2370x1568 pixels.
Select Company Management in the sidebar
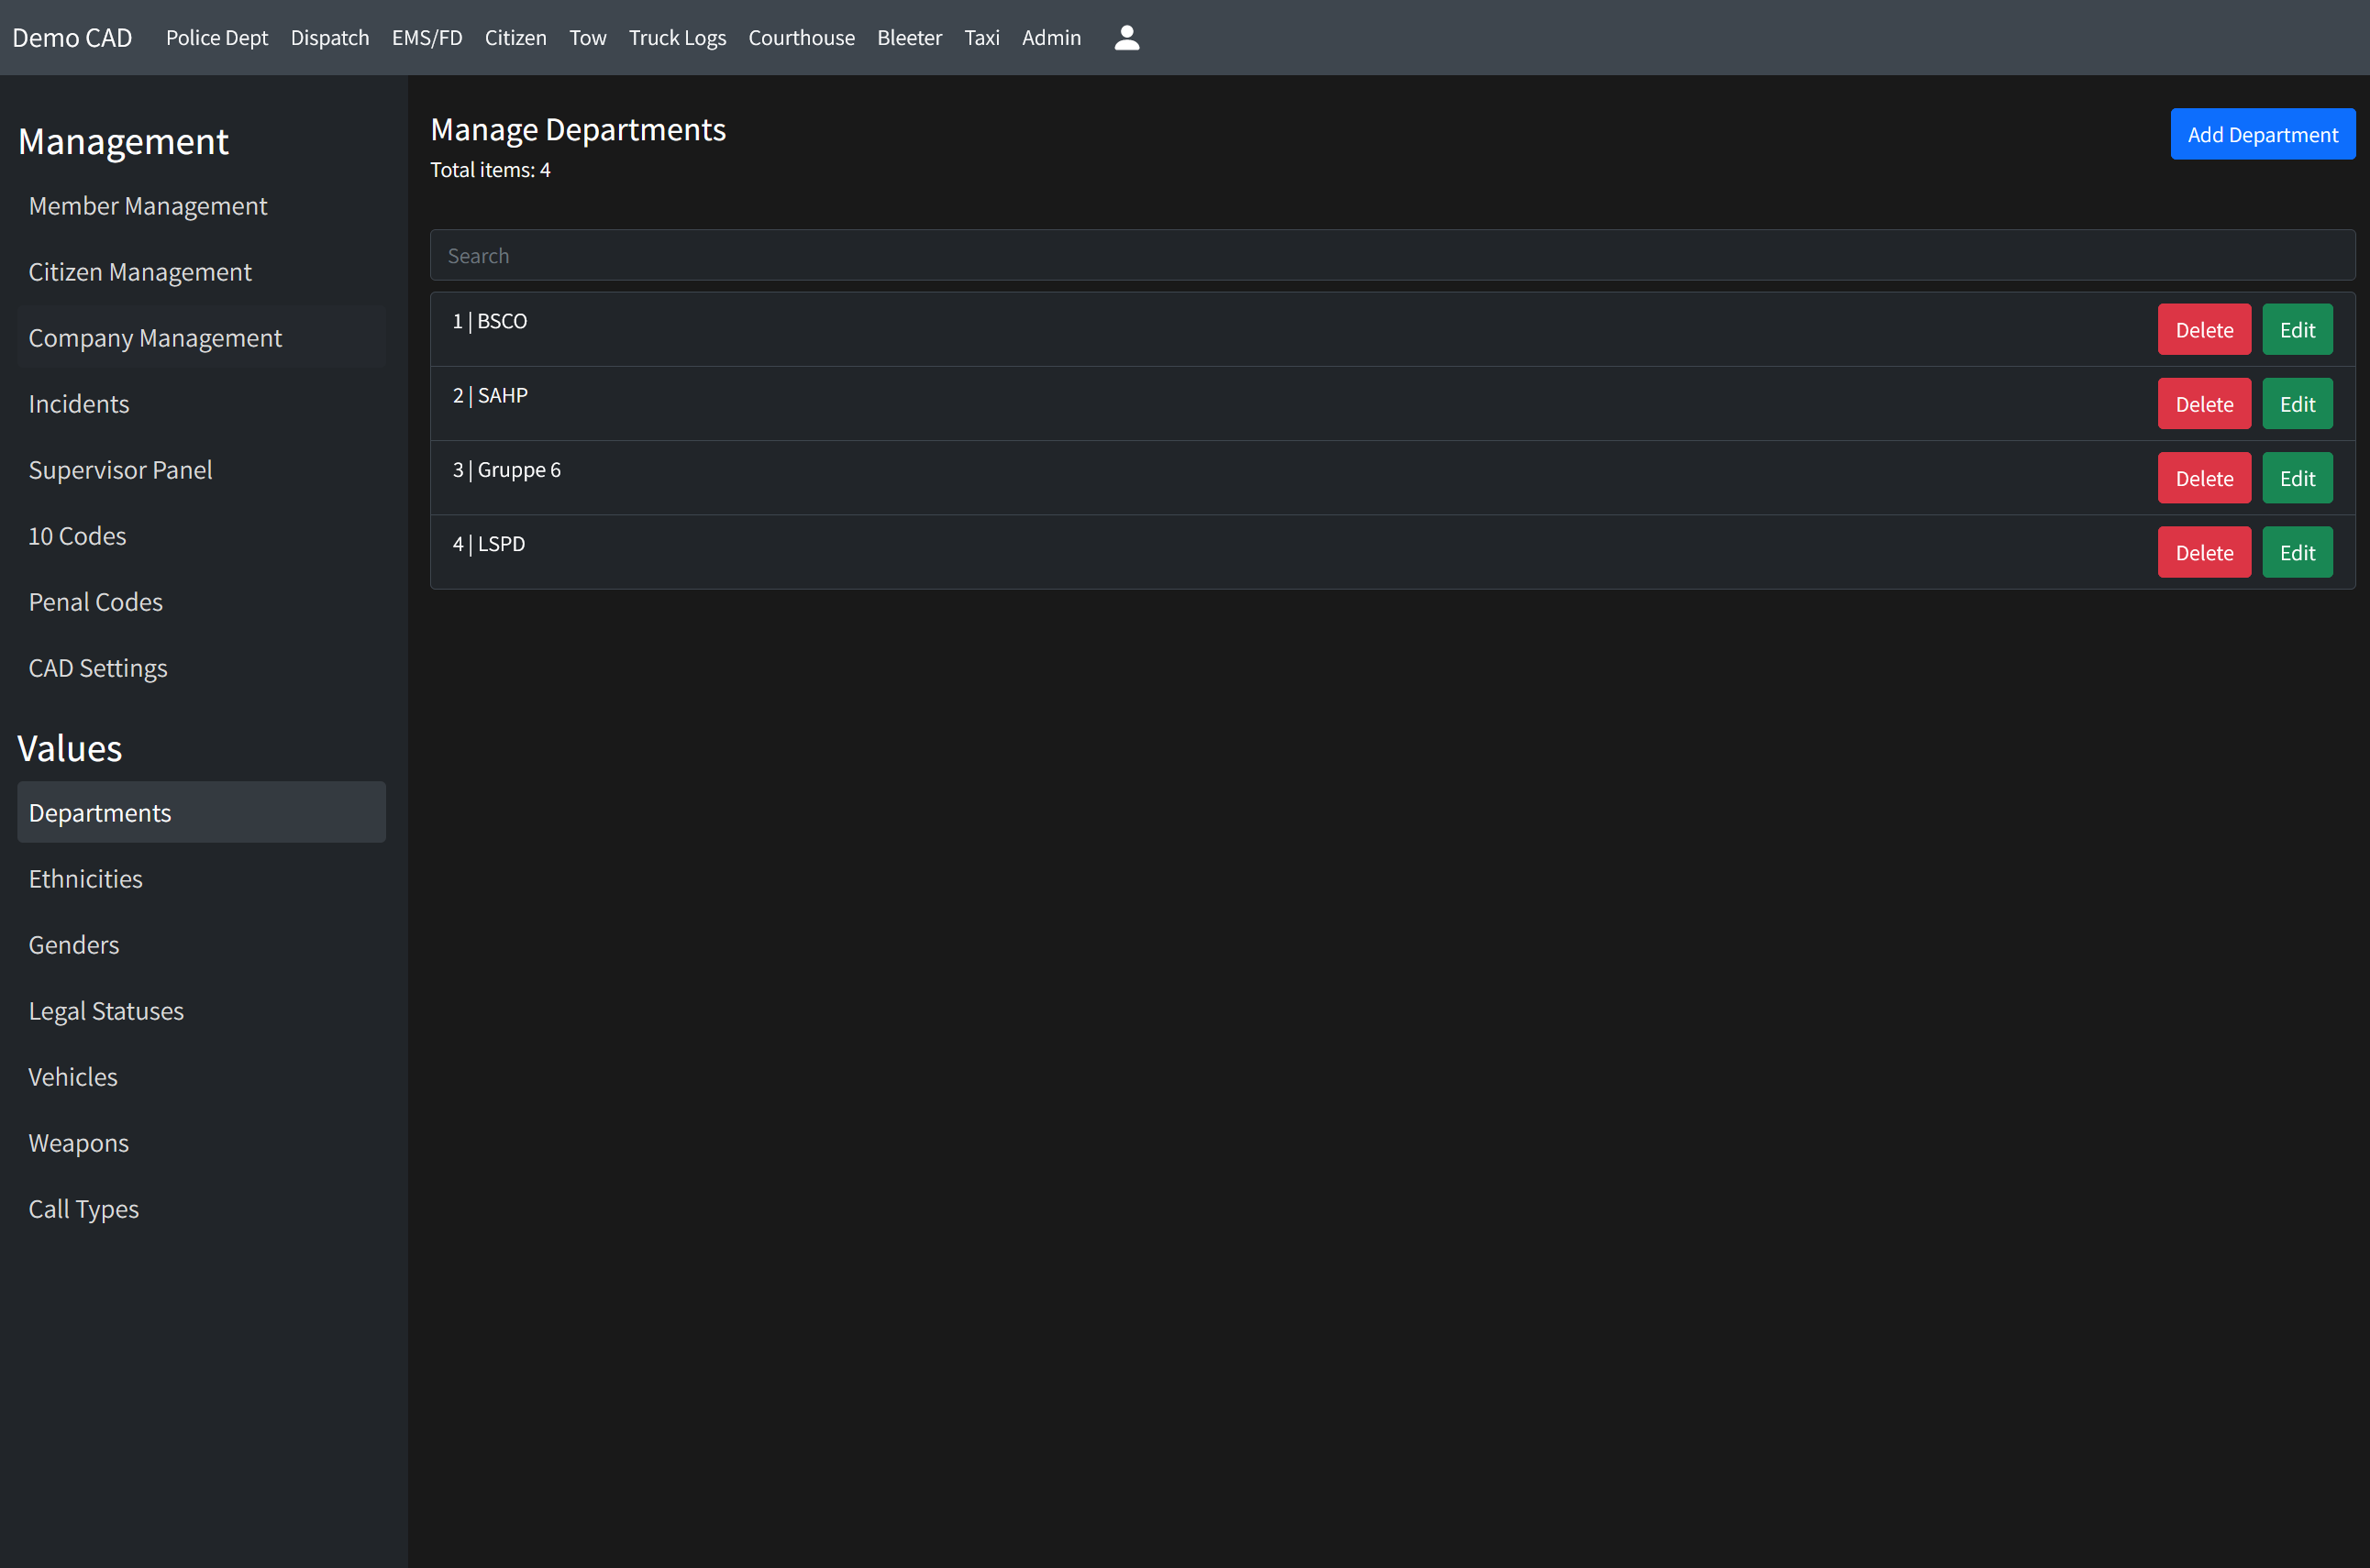coord(155,338)
